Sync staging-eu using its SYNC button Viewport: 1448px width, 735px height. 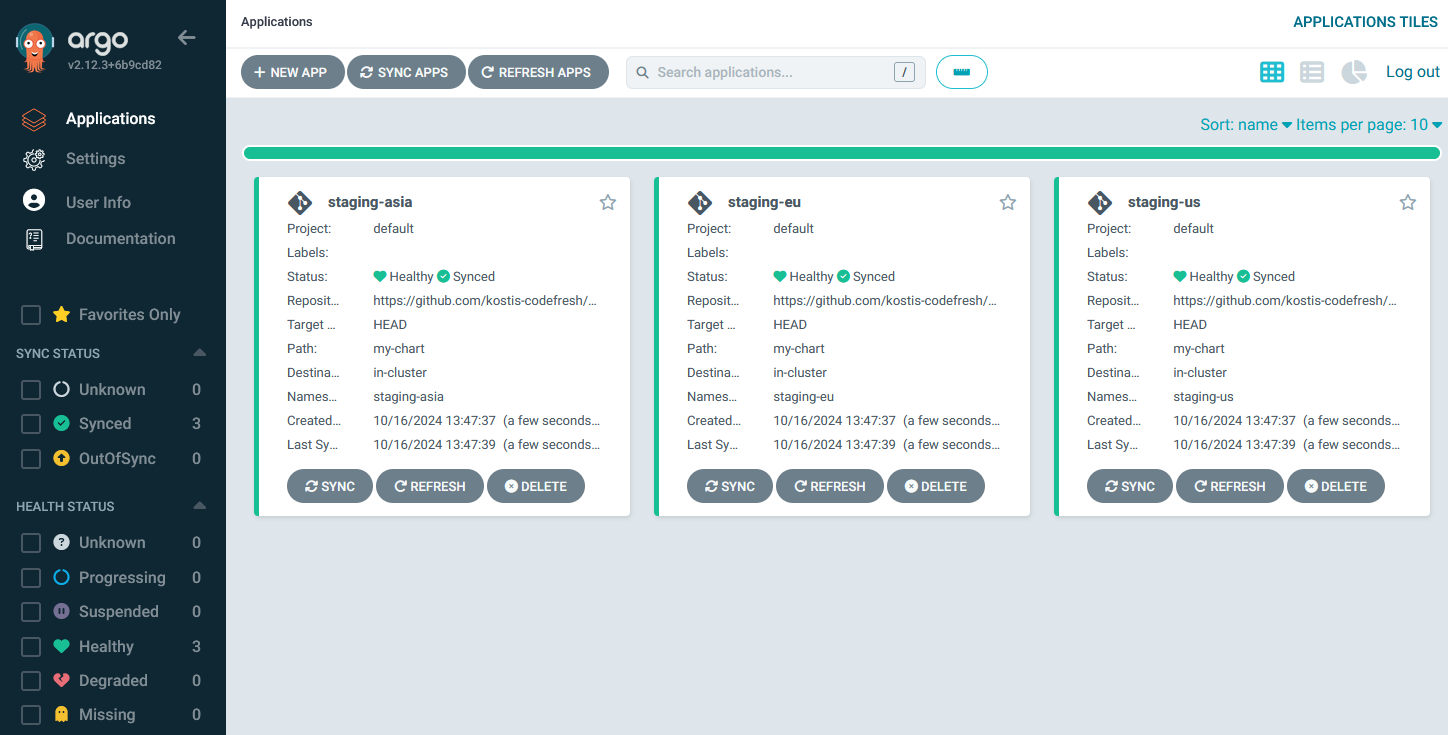tap(729, 486)
